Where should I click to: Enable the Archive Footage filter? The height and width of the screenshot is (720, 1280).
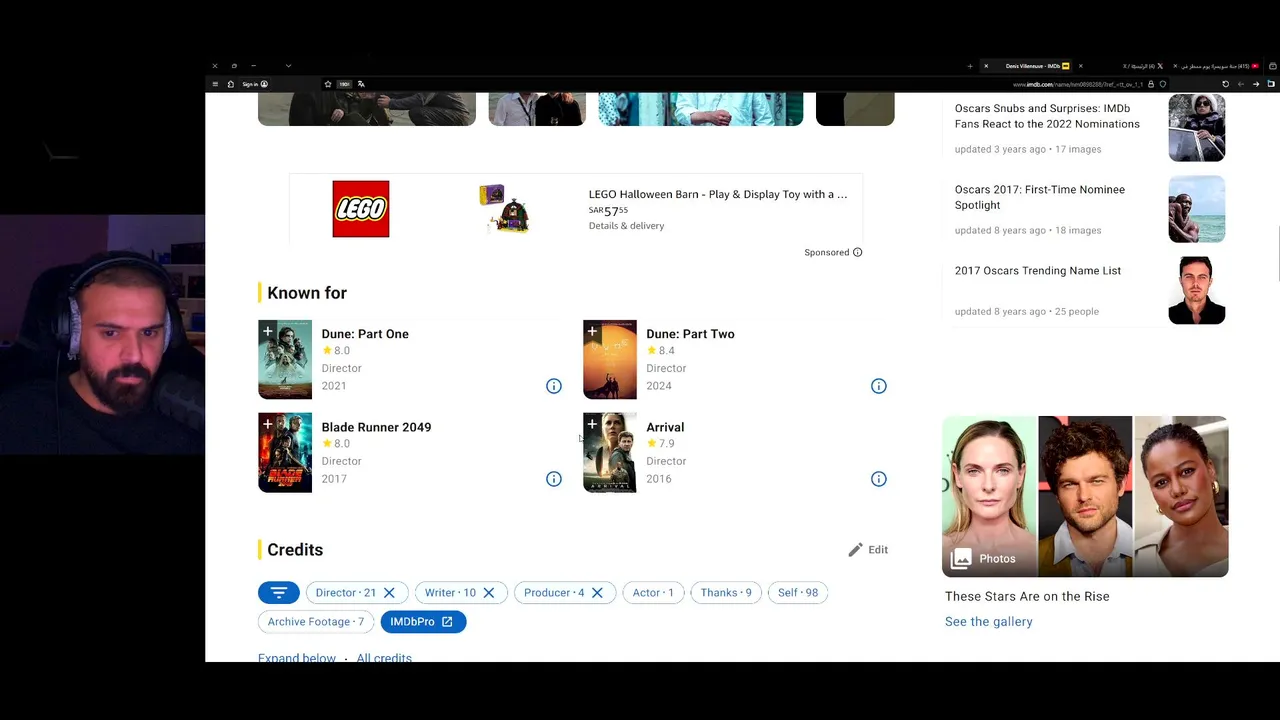click(x=316, y=622)
